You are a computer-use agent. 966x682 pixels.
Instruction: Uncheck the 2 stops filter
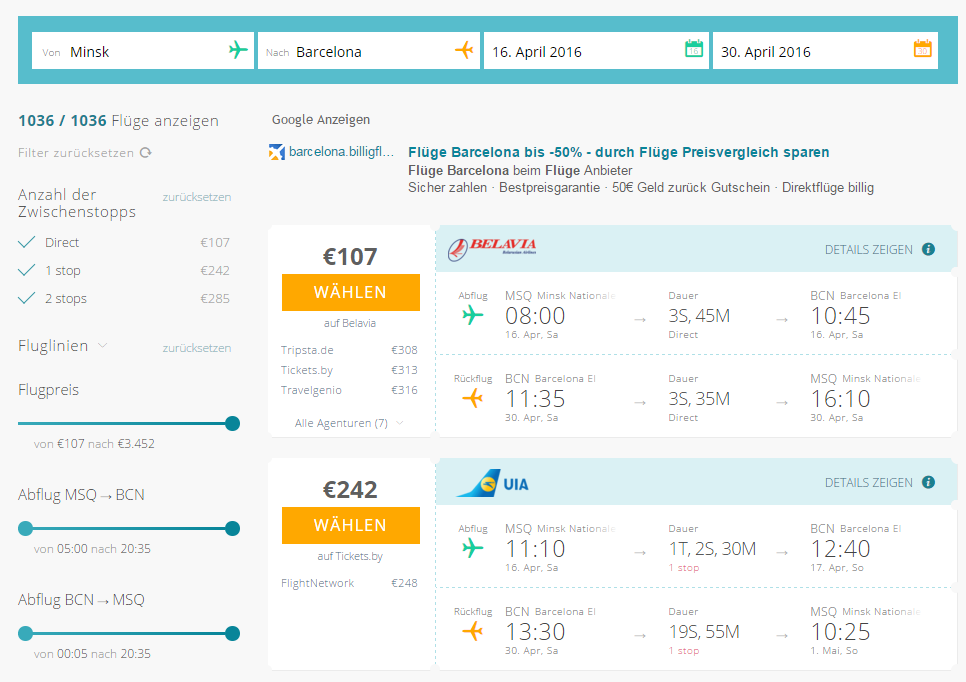click(x=26, y=298)
